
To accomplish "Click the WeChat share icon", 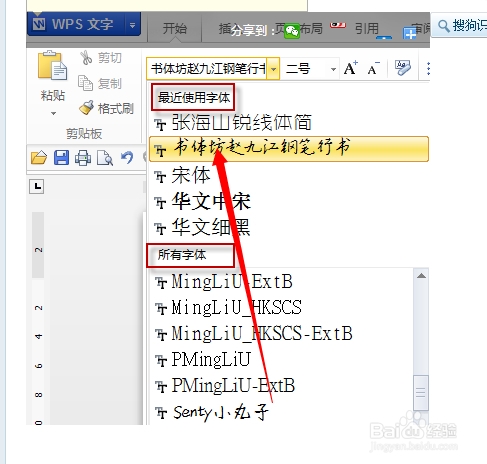I will (292, 31).
